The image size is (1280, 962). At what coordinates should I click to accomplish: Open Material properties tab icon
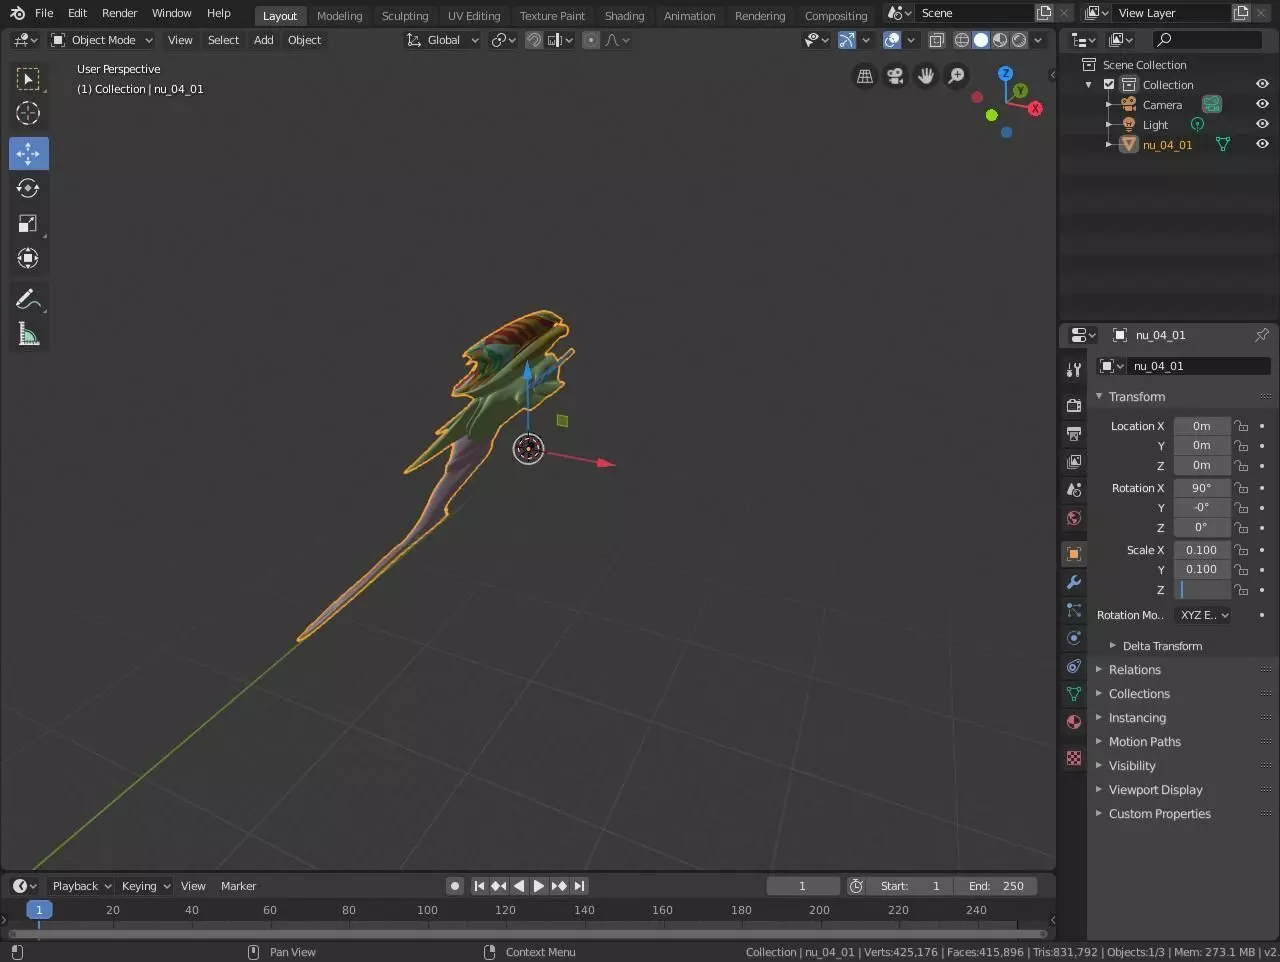click(1074, 722)
